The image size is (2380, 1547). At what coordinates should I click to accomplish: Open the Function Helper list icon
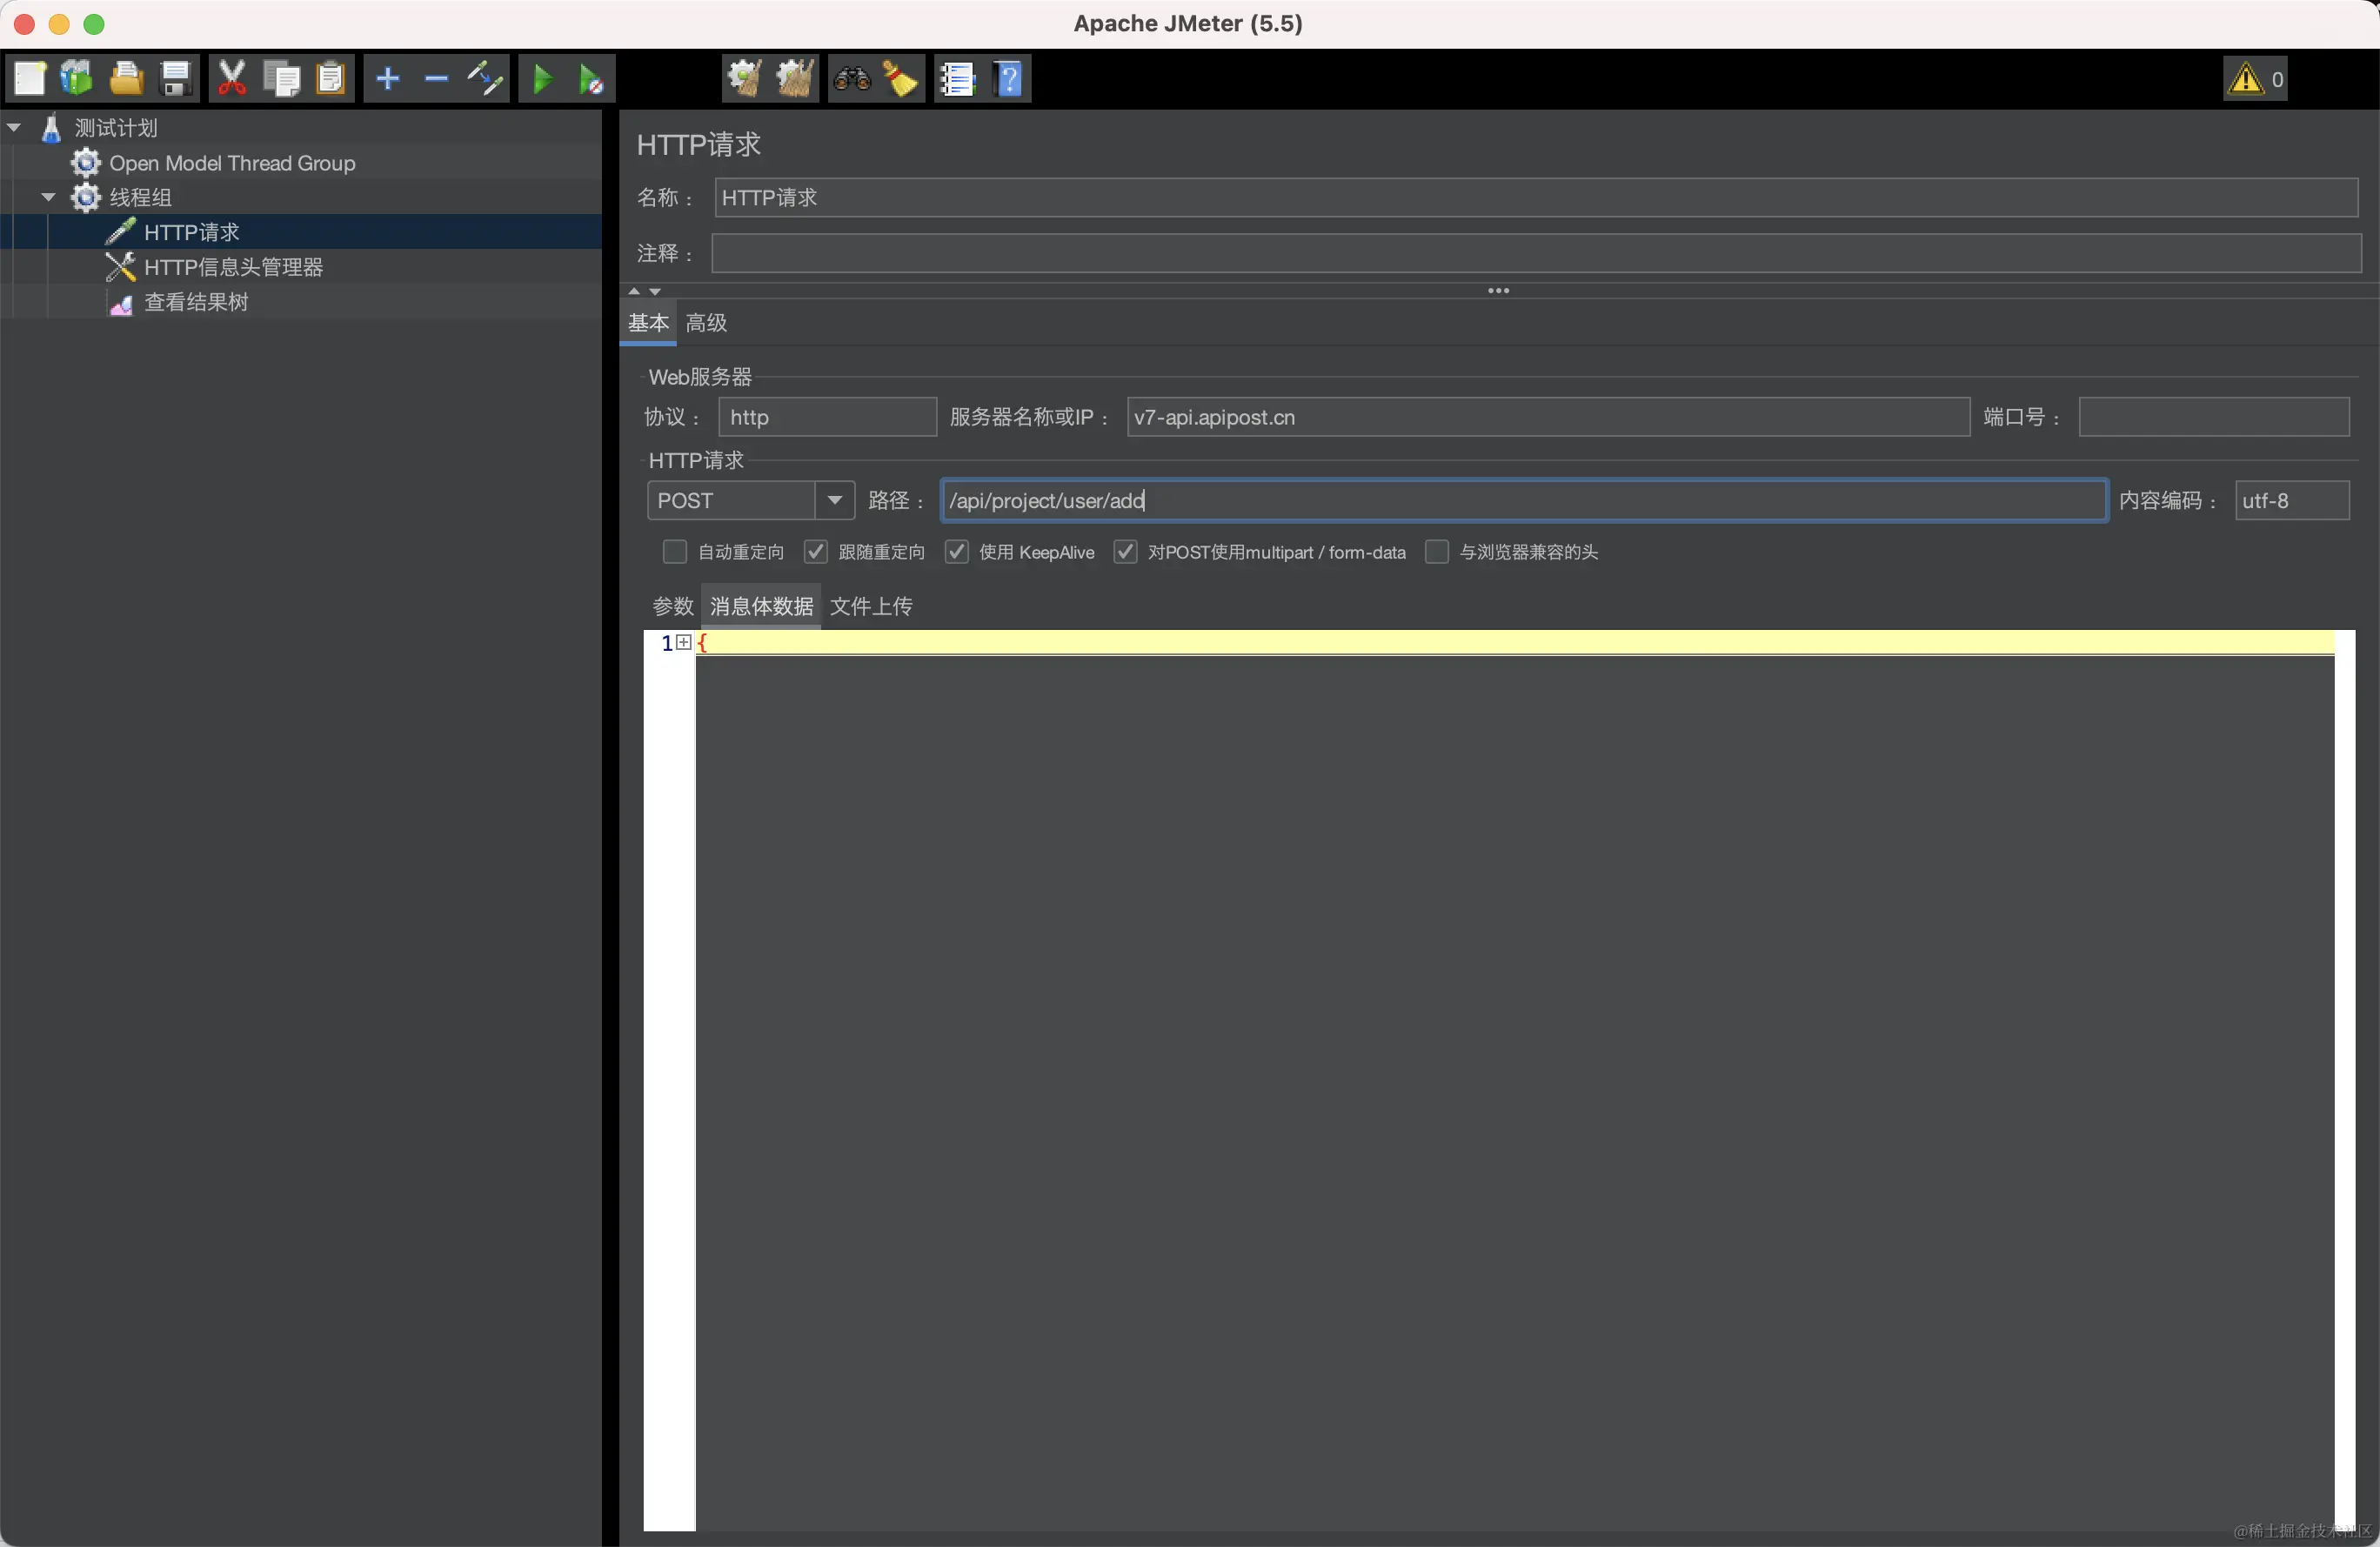[x=957, y=78]
